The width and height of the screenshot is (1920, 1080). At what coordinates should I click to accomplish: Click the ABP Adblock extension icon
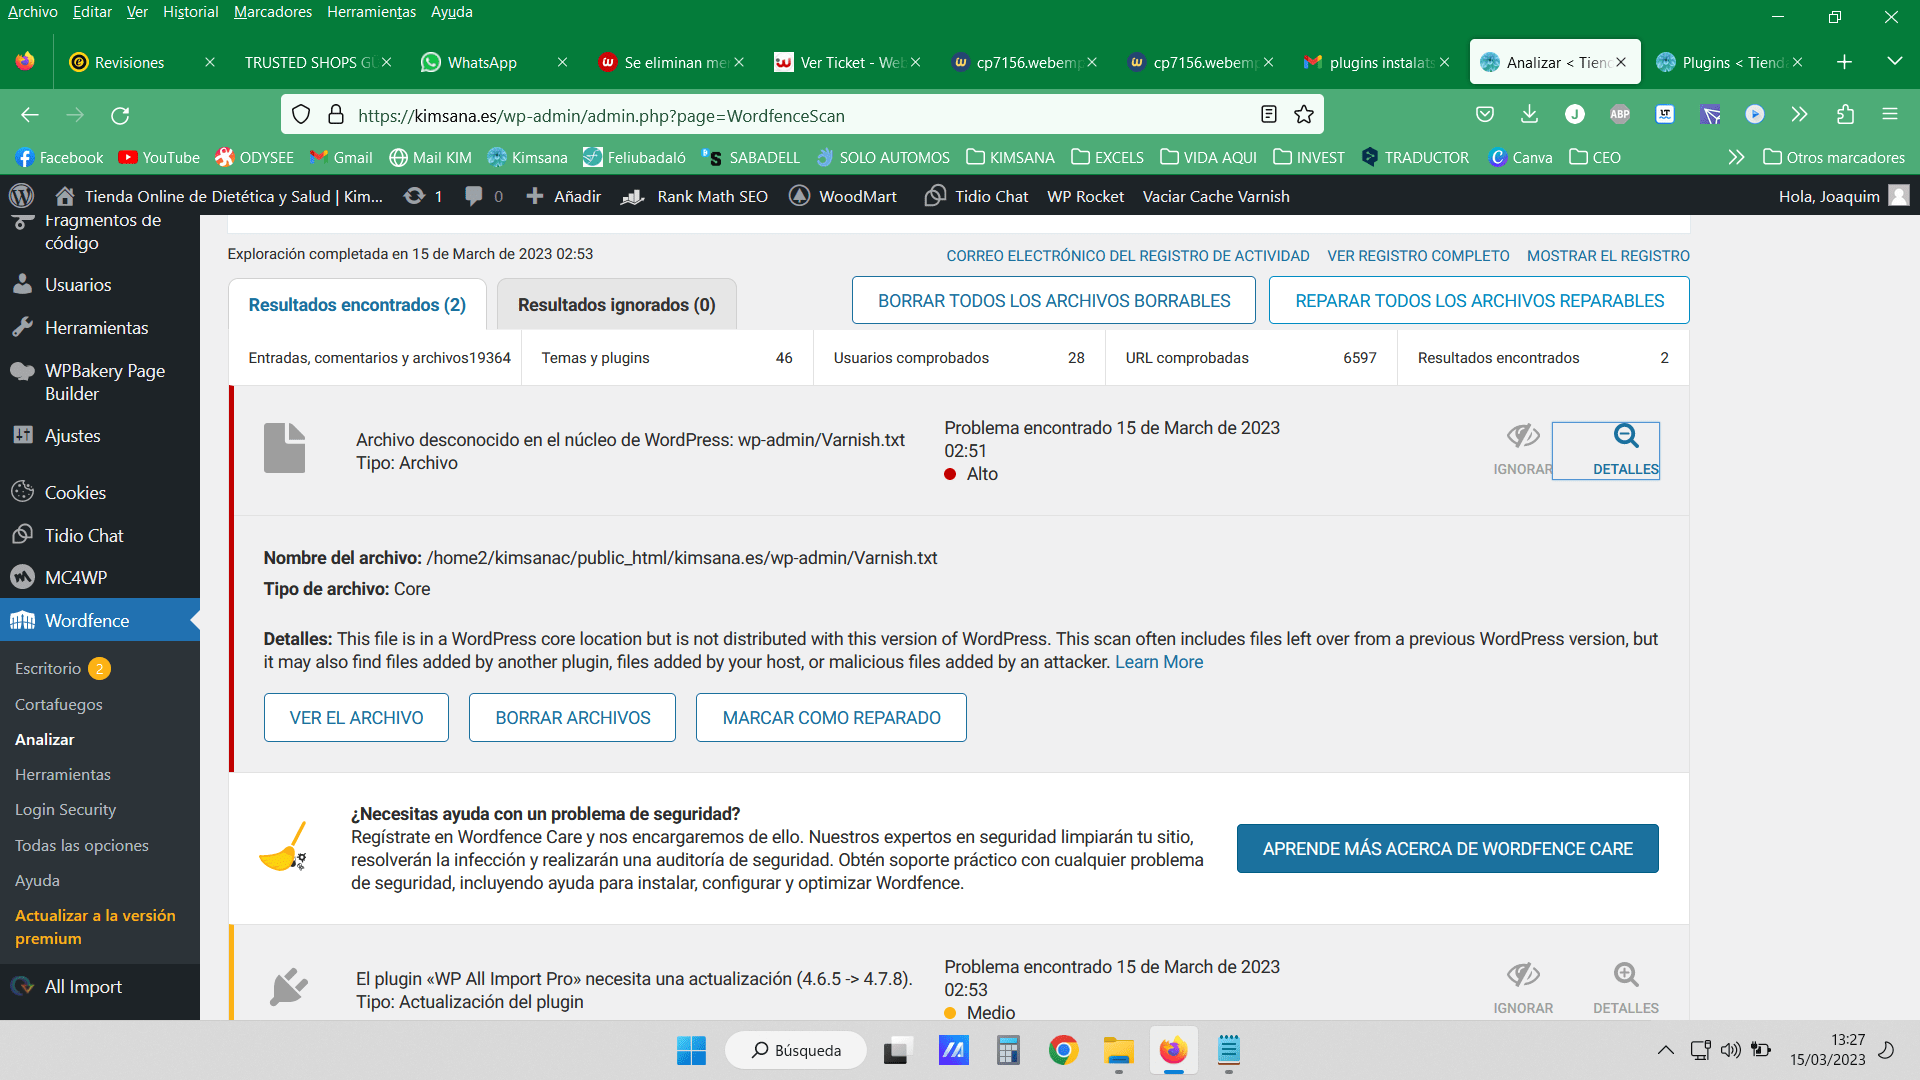coord(1620,115)
